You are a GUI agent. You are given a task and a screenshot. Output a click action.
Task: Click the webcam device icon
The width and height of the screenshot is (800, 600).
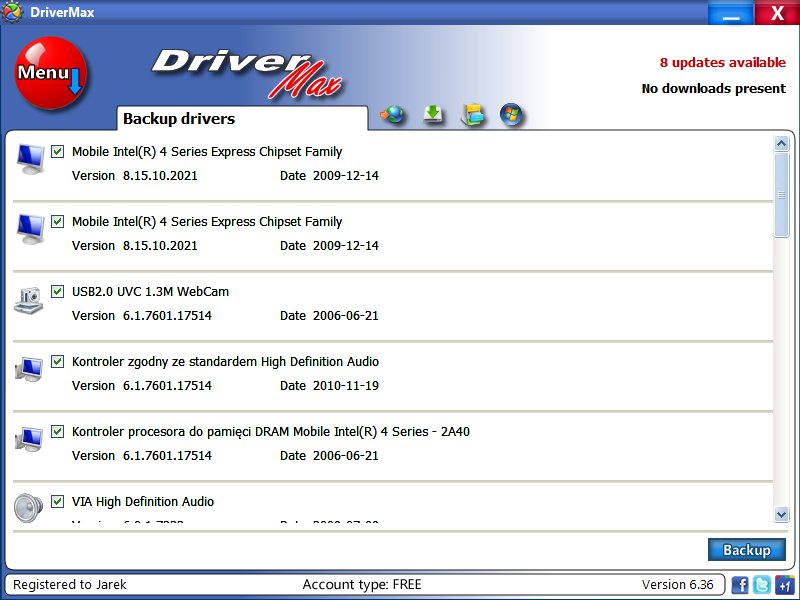(x=29, y=300)
